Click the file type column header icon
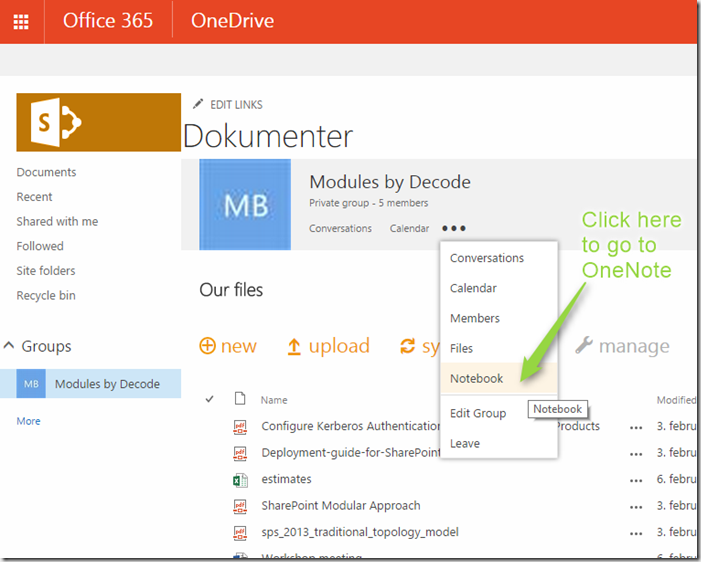The image size is (701, 562). 240,398
